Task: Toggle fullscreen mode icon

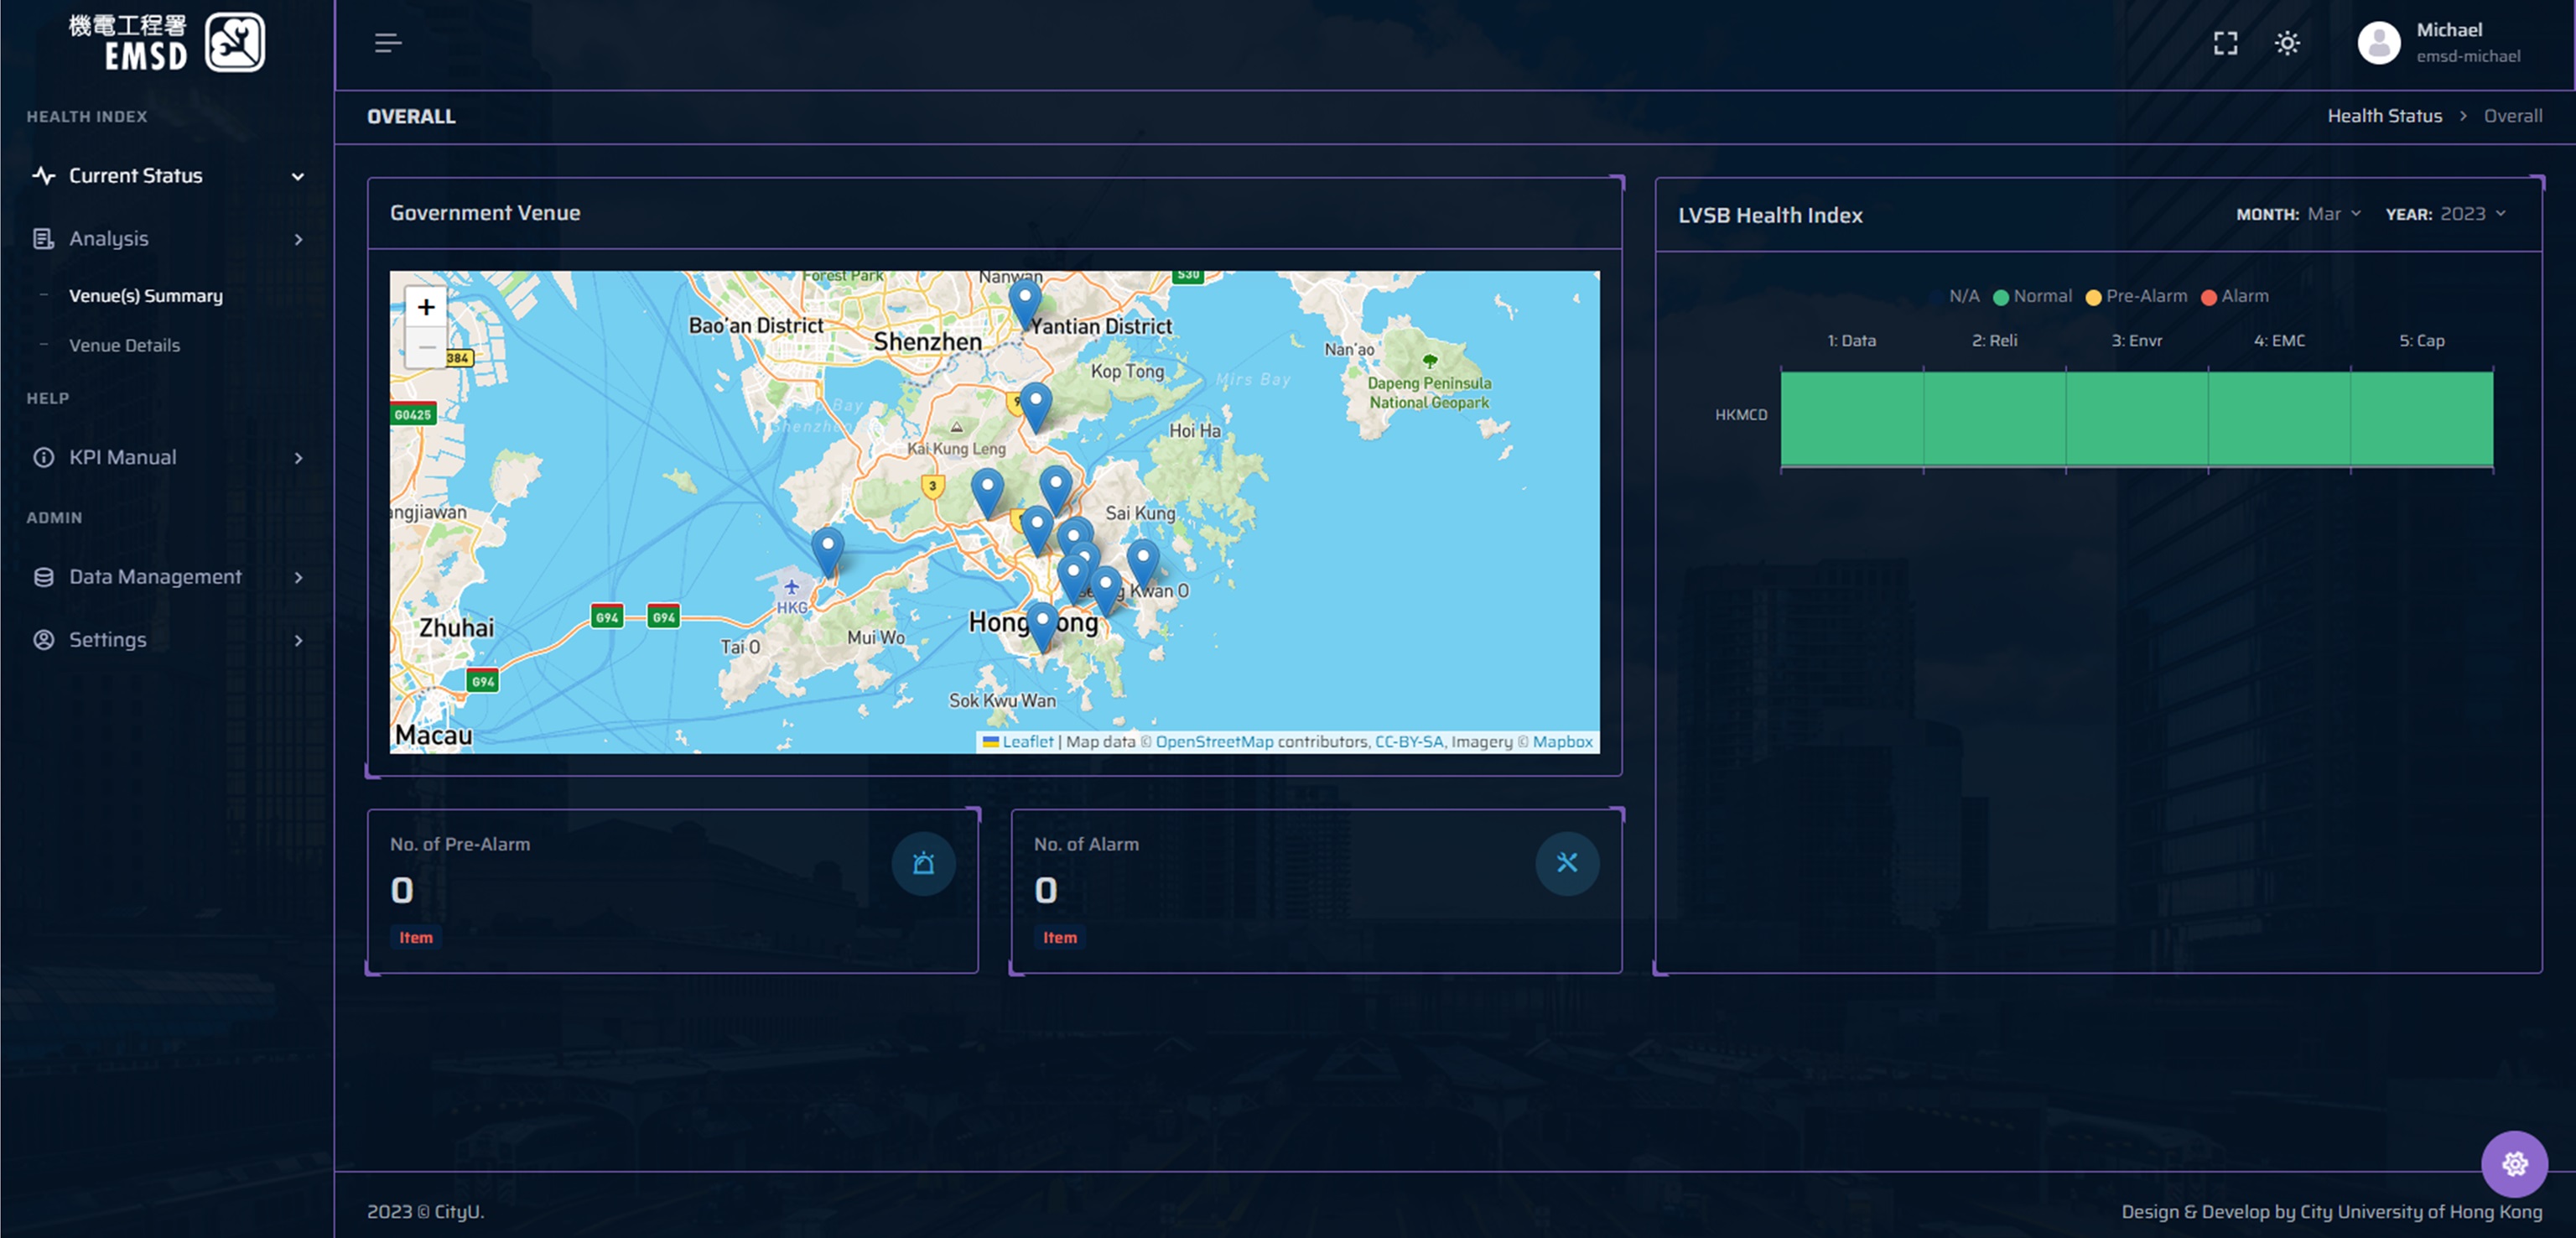Action: (2225, 43)
